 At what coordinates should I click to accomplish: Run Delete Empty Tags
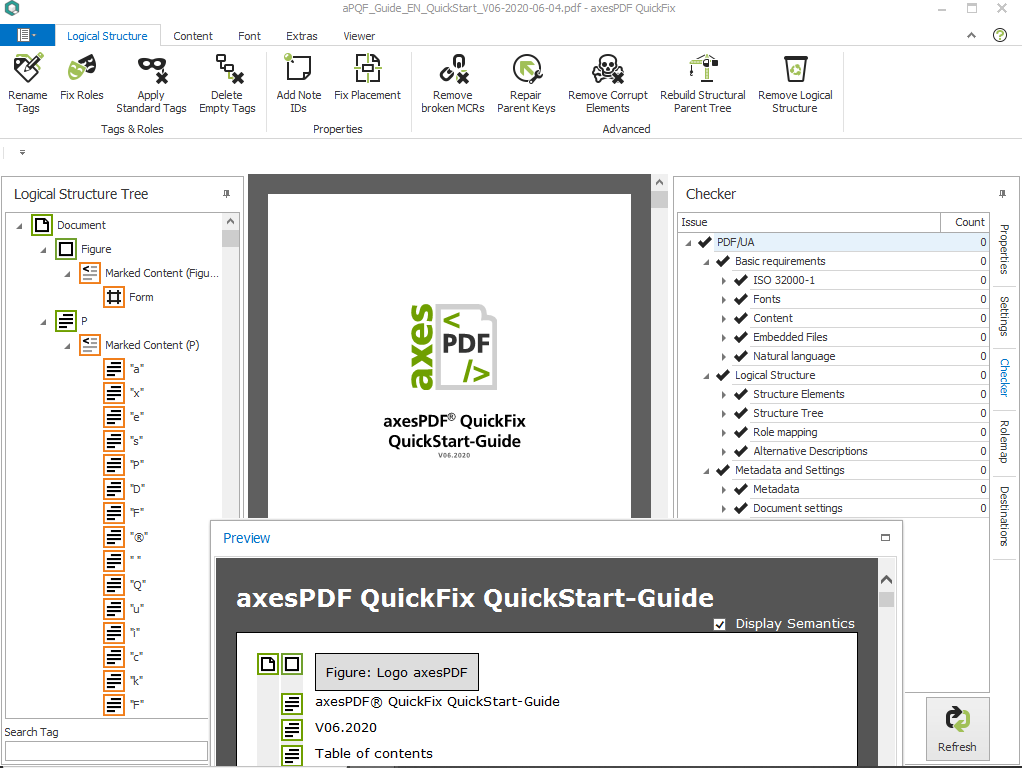227,83
